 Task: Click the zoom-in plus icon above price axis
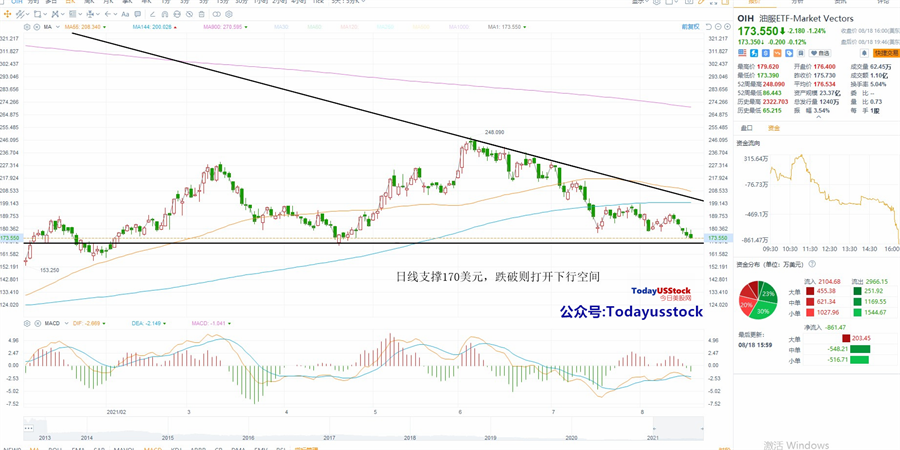pyautogui.click(x=727, y=27)
